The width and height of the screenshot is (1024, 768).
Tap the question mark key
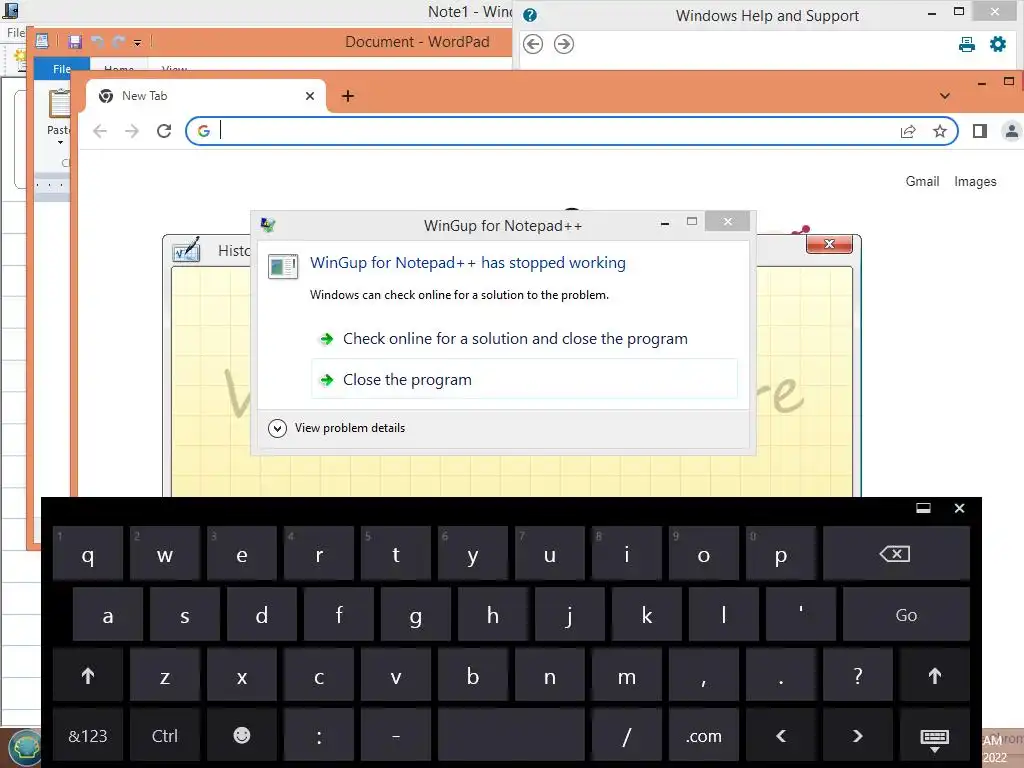coord(857,675)
